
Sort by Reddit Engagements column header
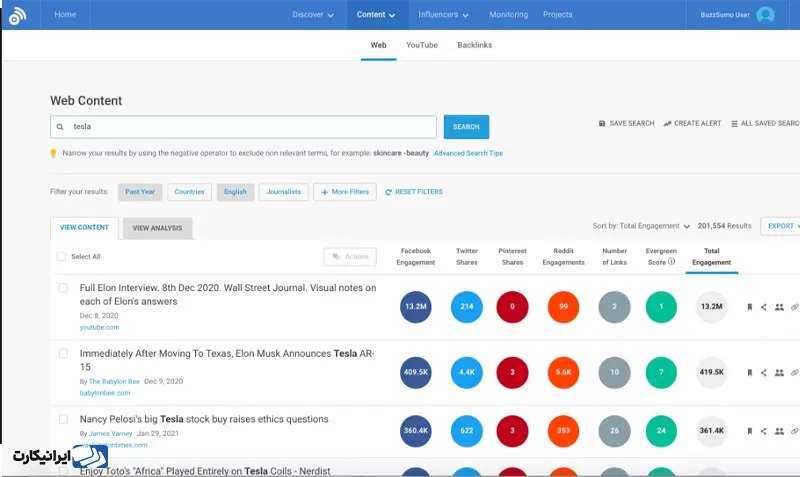[563, 257]
